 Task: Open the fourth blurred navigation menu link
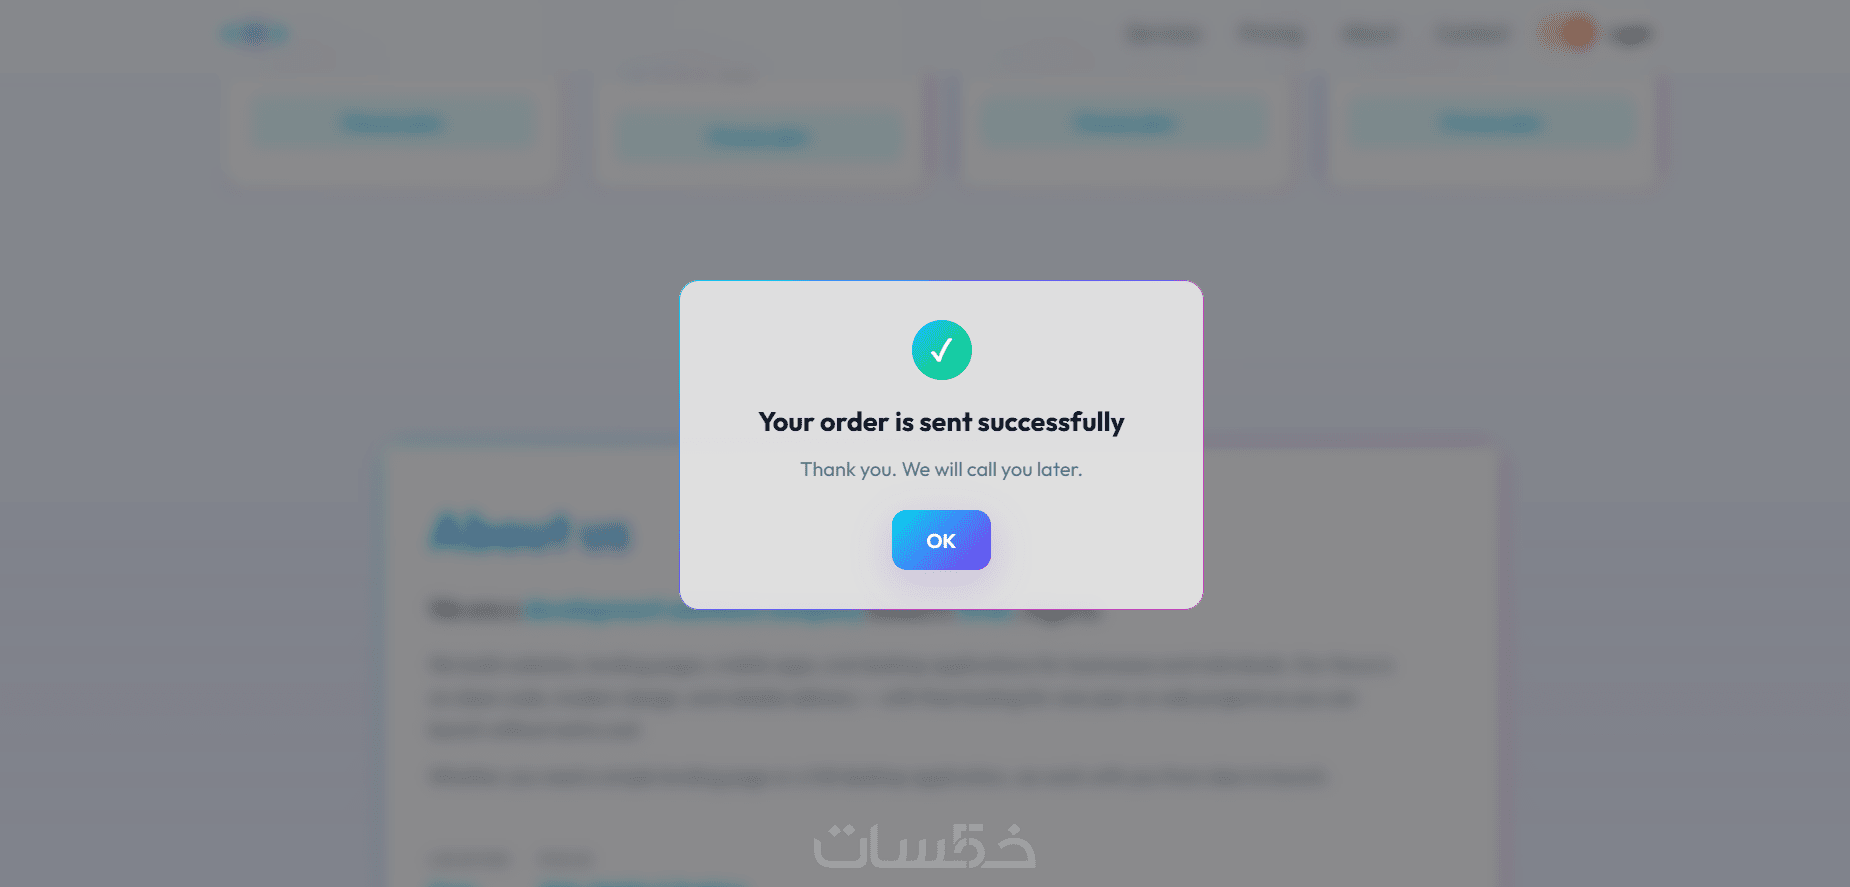[x=1470, y=35]
